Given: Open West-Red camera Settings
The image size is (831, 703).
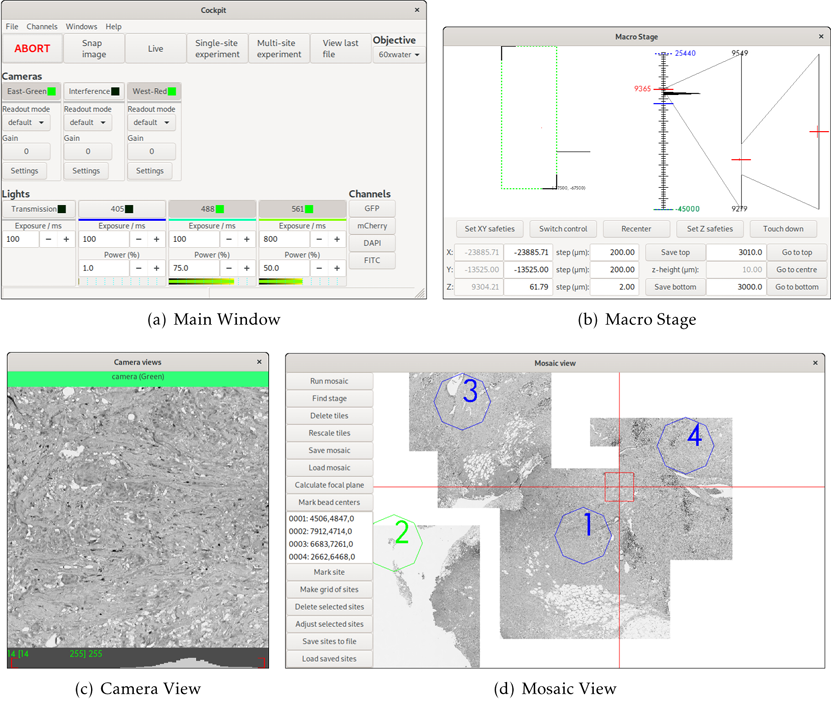Looking at the screenshot, I should coord(149,171).
